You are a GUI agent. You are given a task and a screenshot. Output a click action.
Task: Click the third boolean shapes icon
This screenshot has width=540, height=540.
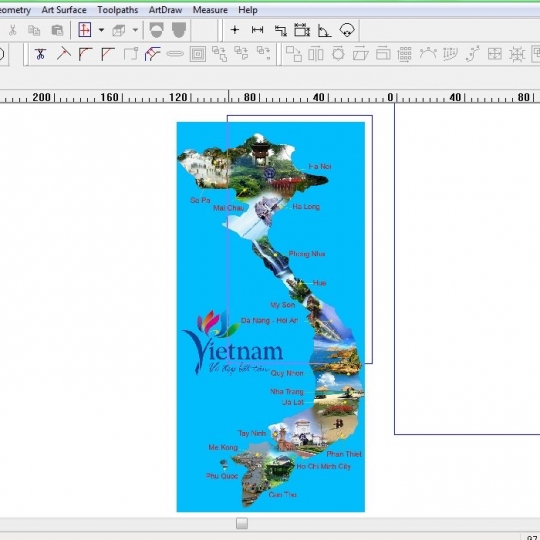pyautogui.click(x=263, y=53)
